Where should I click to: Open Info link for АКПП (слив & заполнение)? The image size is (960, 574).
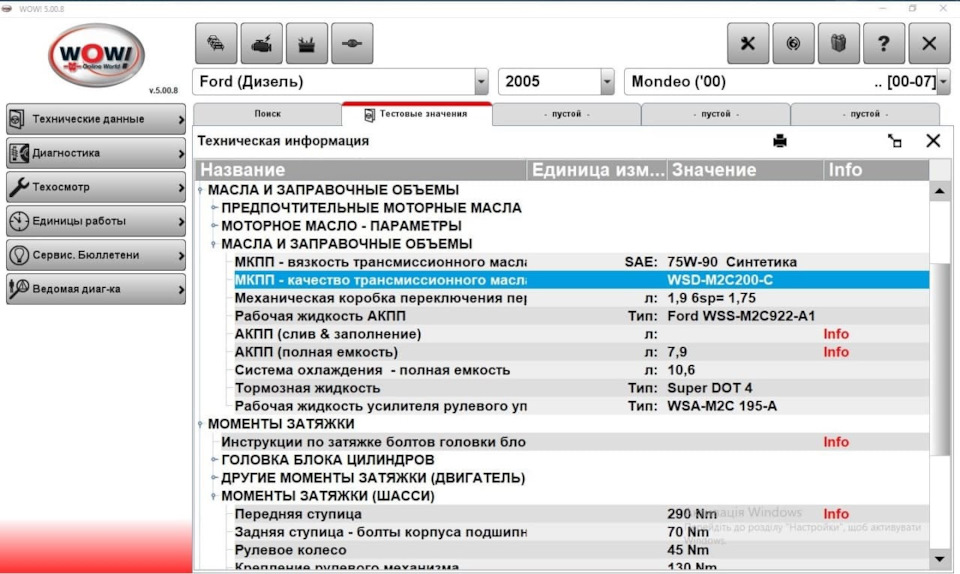[x=836, y=334]
